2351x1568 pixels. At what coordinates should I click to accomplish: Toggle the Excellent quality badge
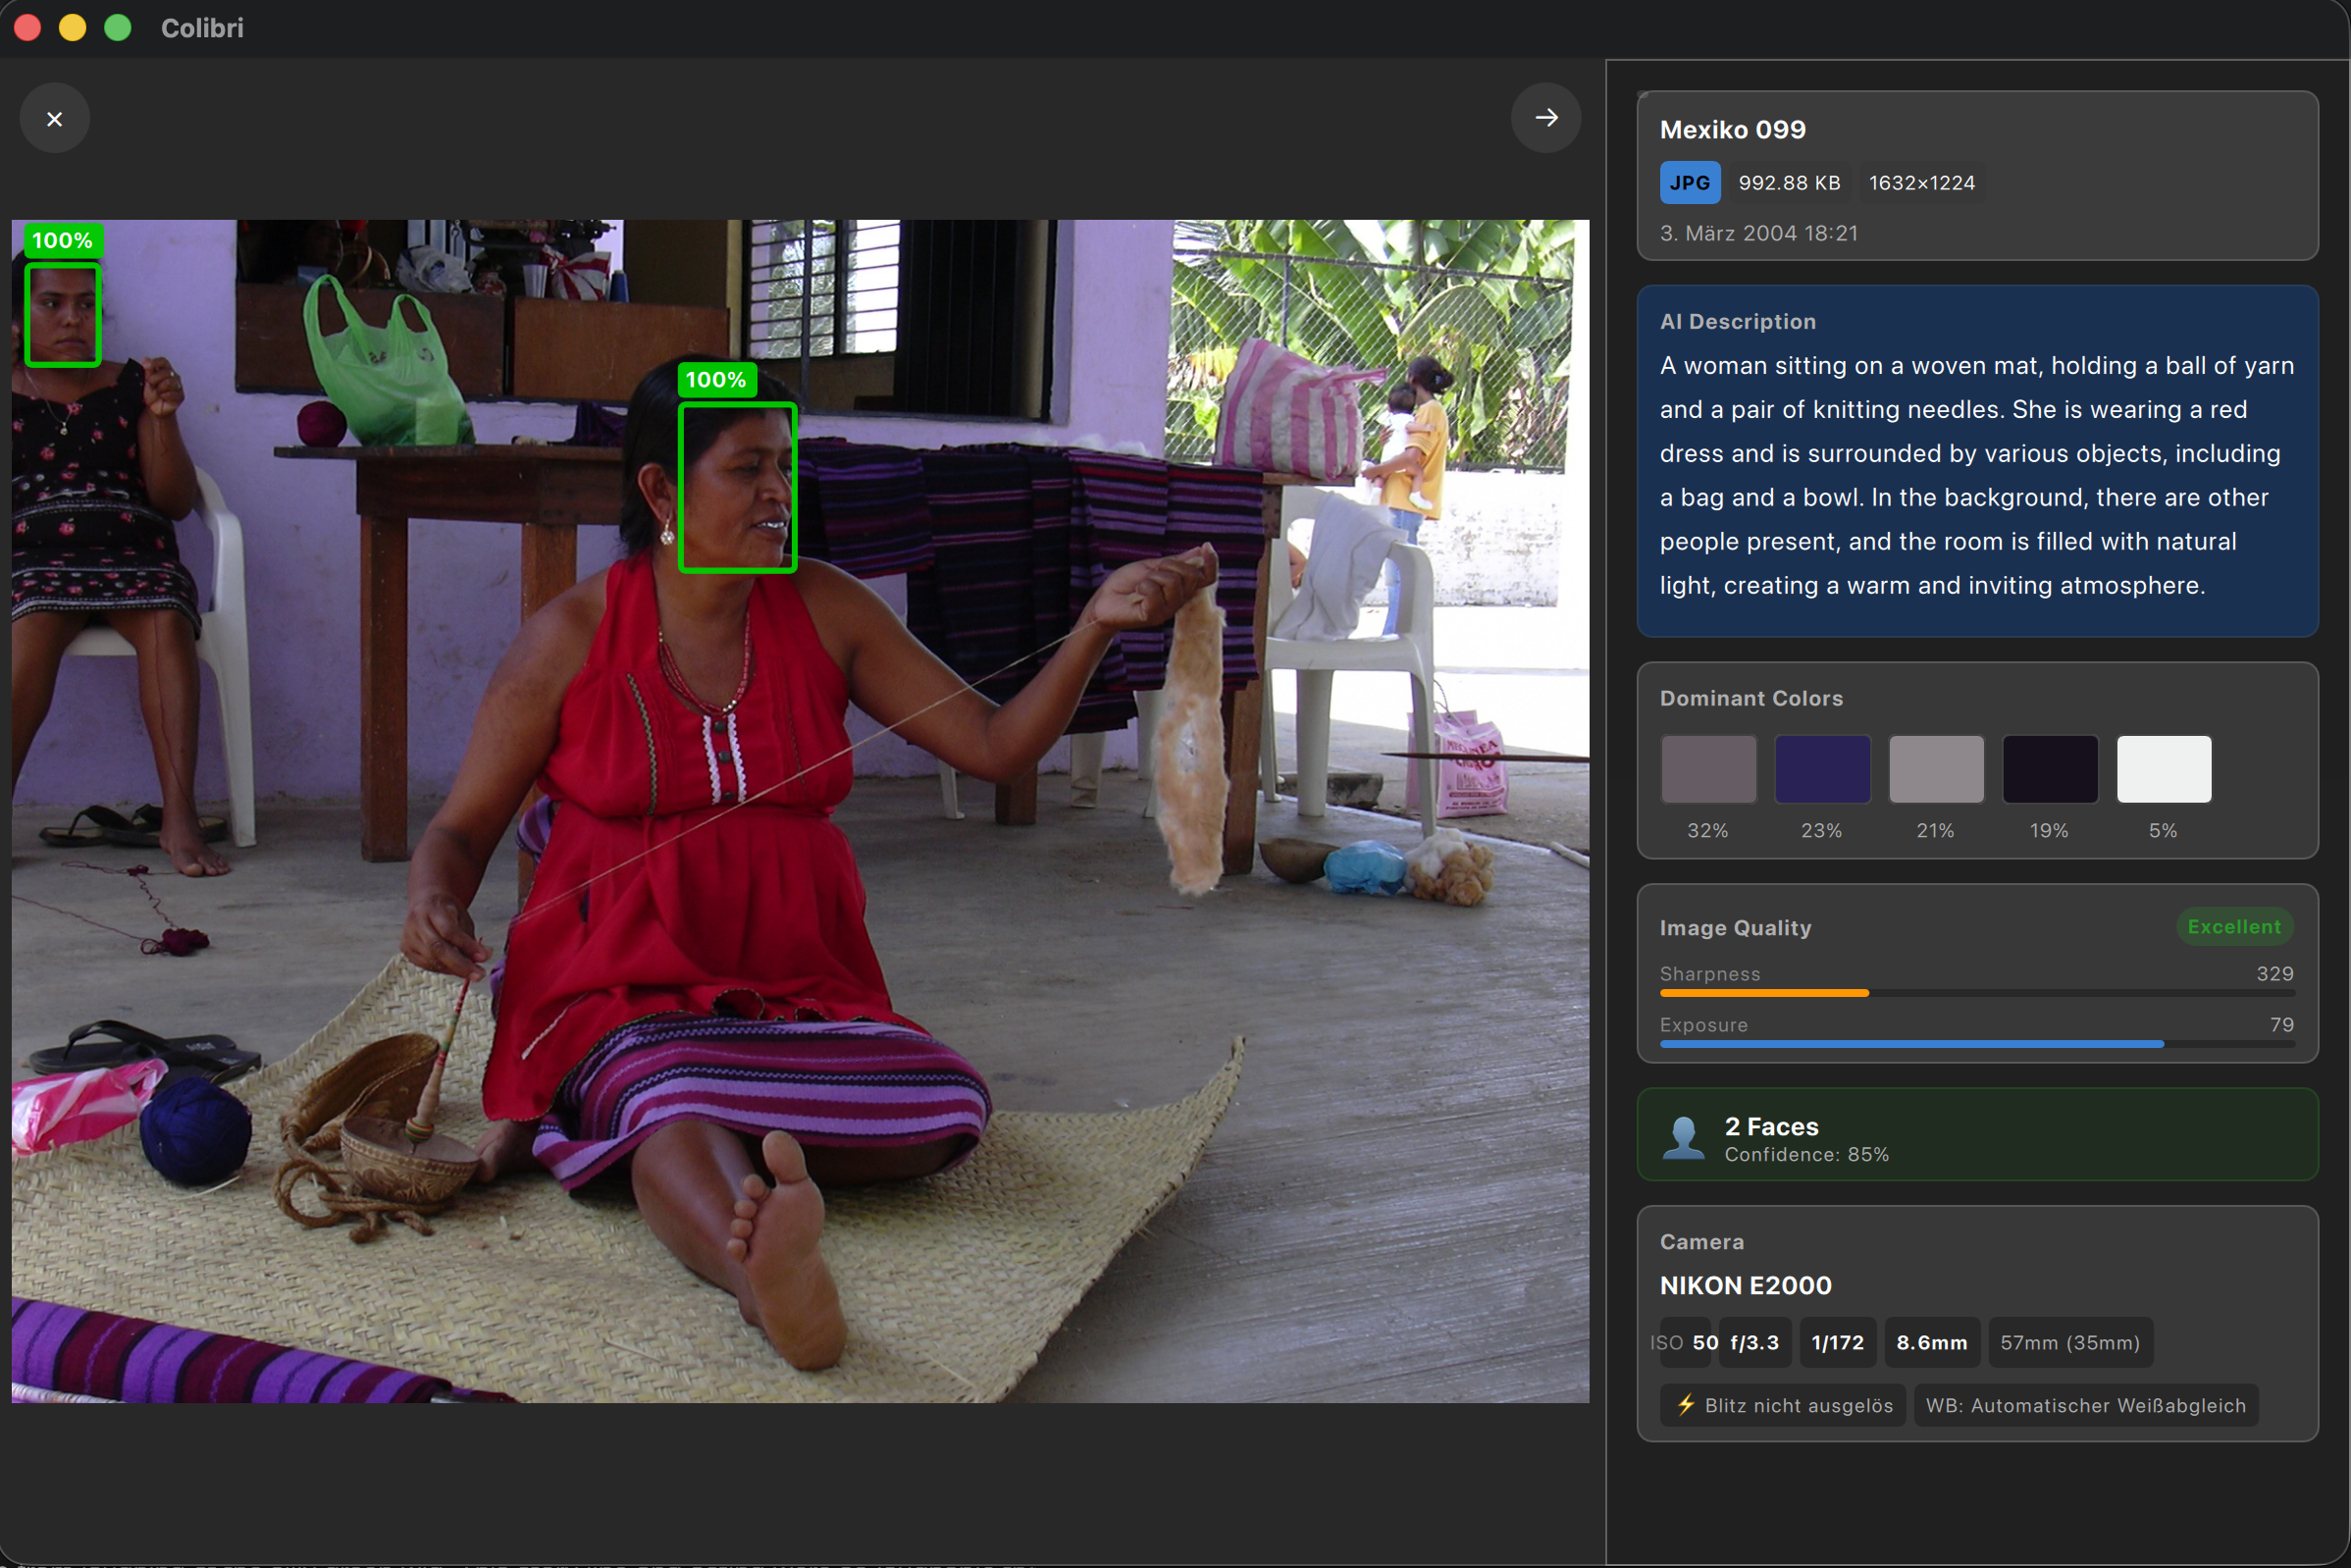click(x=2235, y=926)
